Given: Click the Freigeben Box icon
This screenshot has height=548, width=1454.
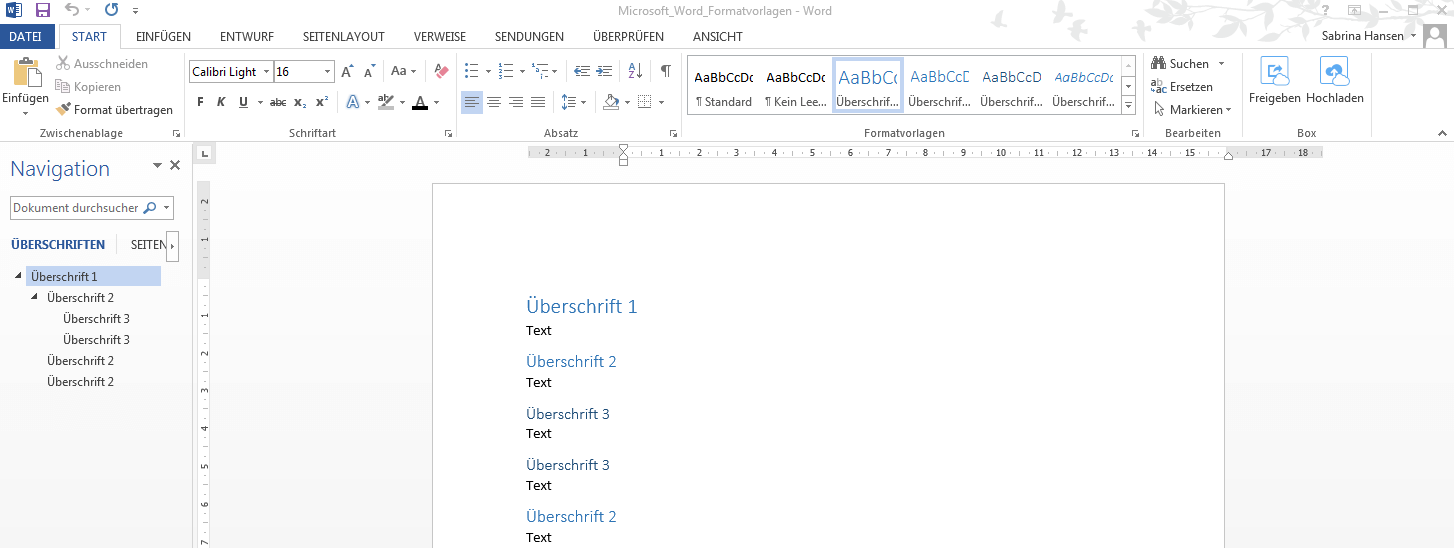Looking at the screenshot, I should tap(1275, 72).
